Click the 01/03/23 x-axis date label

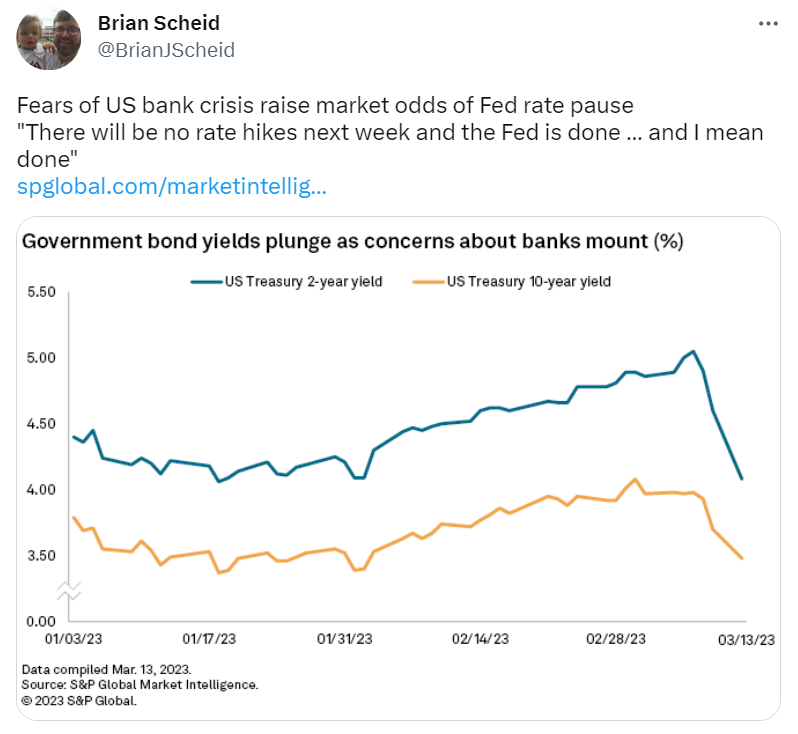(x=71, y=638)
